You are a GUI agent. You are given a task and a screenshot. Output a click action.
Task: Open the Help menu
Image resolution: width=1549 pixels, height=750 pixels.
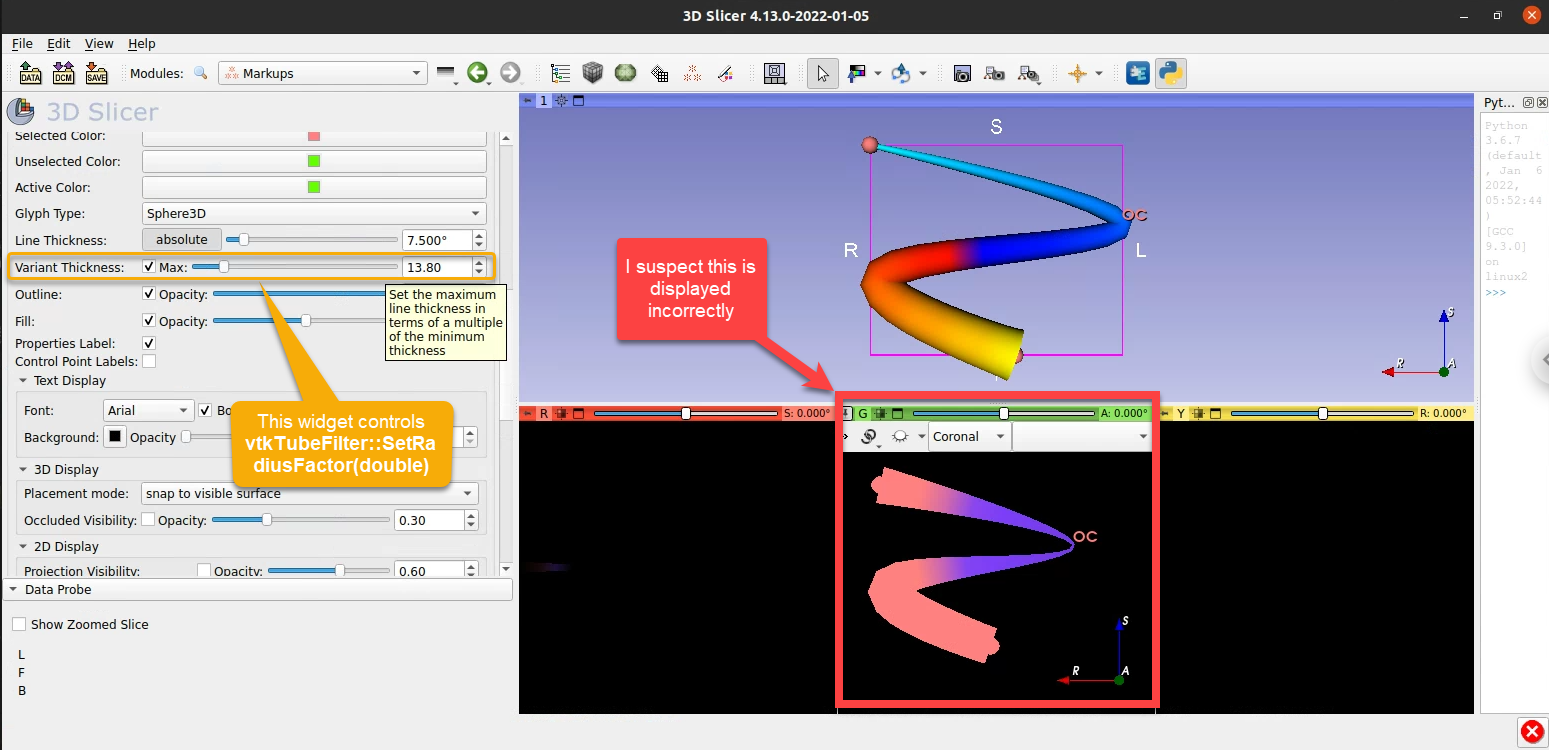(142, 44)
